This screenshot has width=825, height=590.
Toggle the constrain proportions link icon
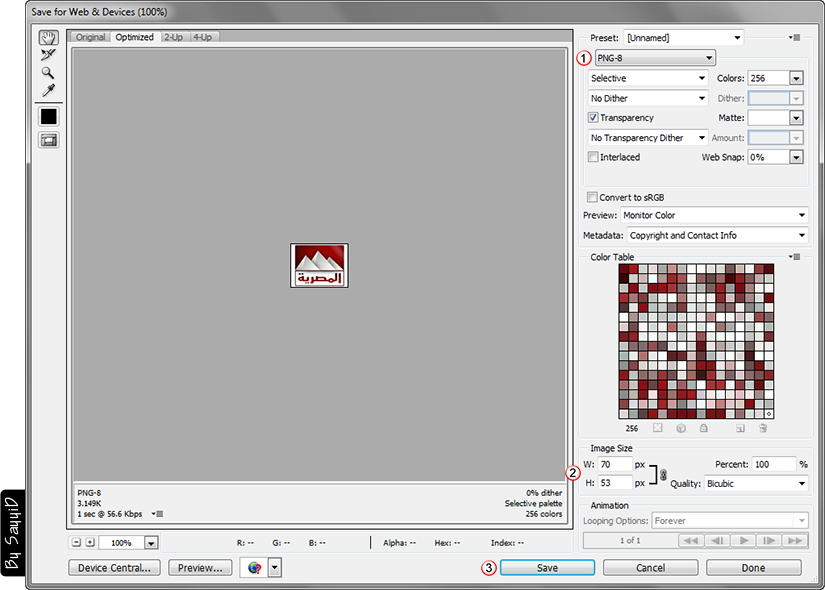[x=663, y=474]
